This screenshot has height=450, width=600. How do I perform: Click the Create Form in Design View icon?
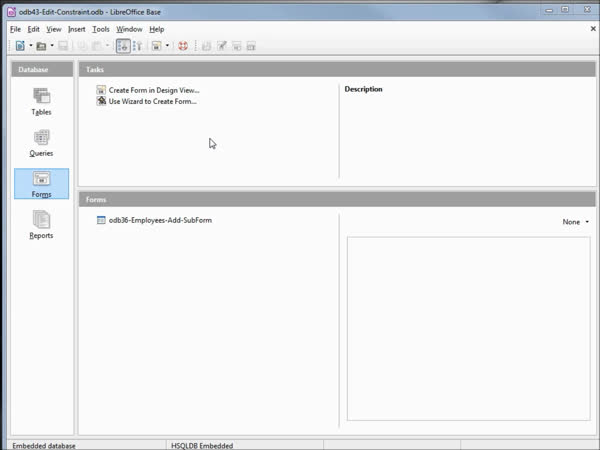tap(101, 90)
